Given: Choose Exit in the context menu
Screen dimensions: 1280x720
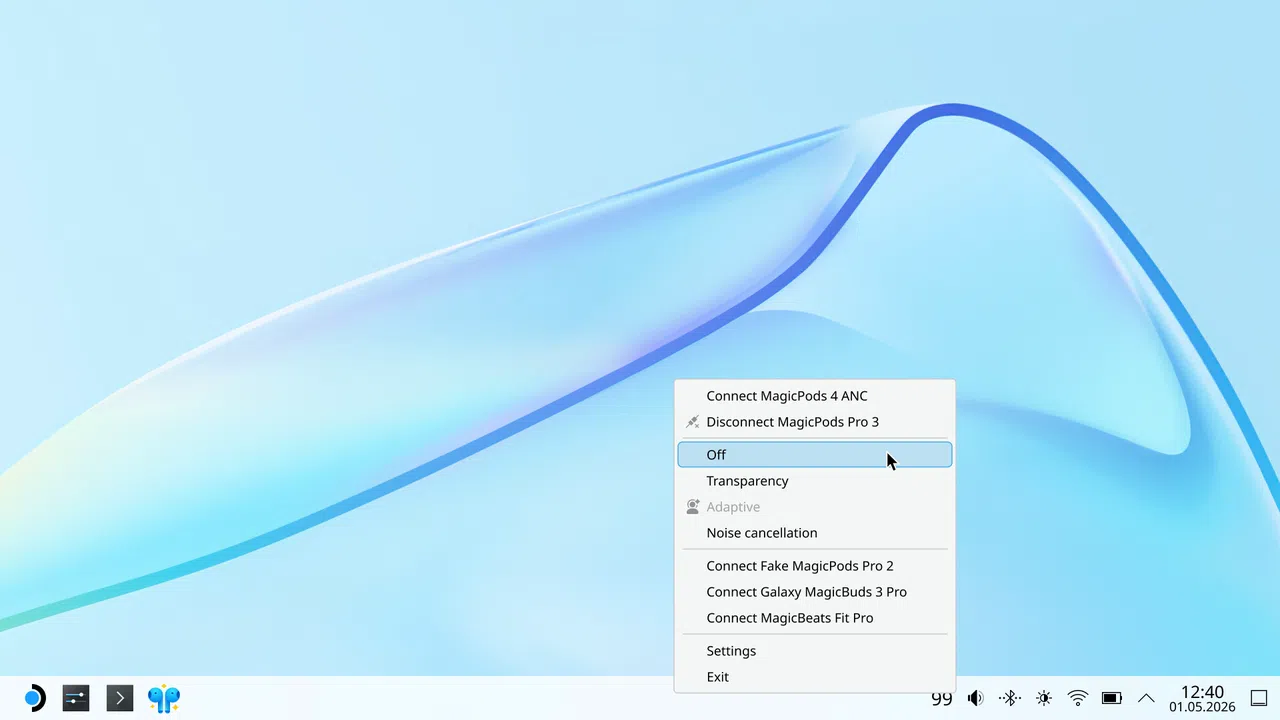Looking at the screenshot, I should [815, 676].
